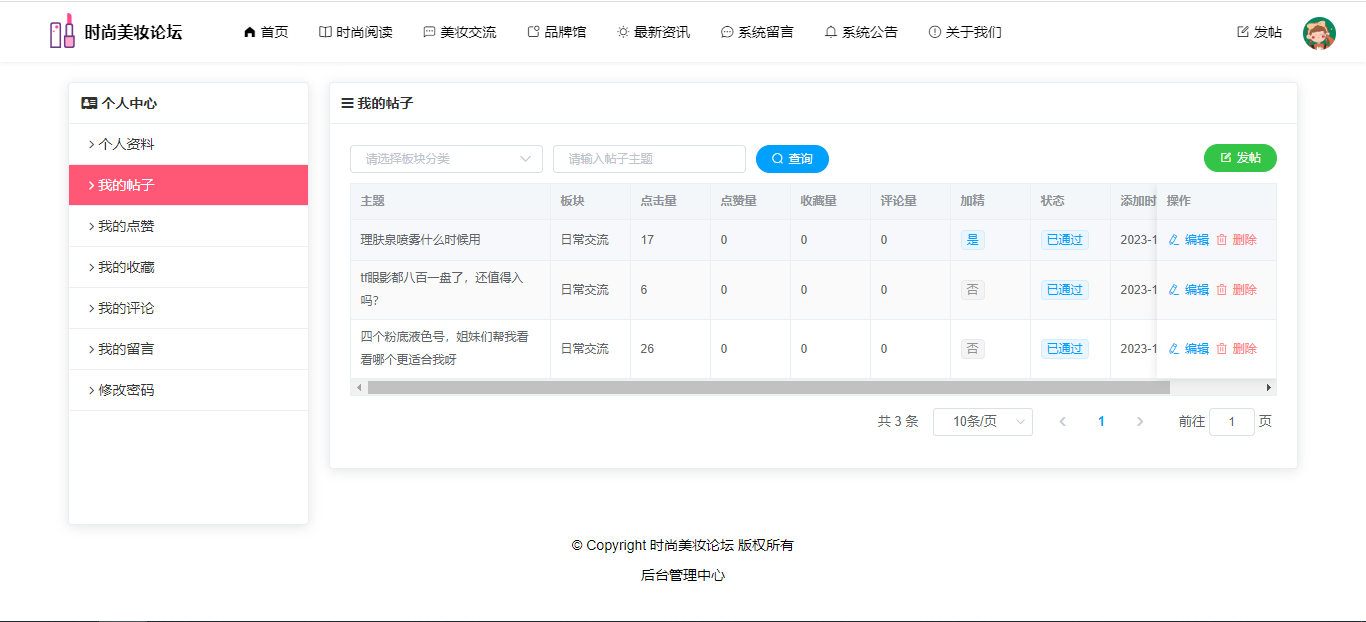Click trash icon for 四个粉底液色号 post
This screenshot has height=622, width=1366.
click(1221, 349)
